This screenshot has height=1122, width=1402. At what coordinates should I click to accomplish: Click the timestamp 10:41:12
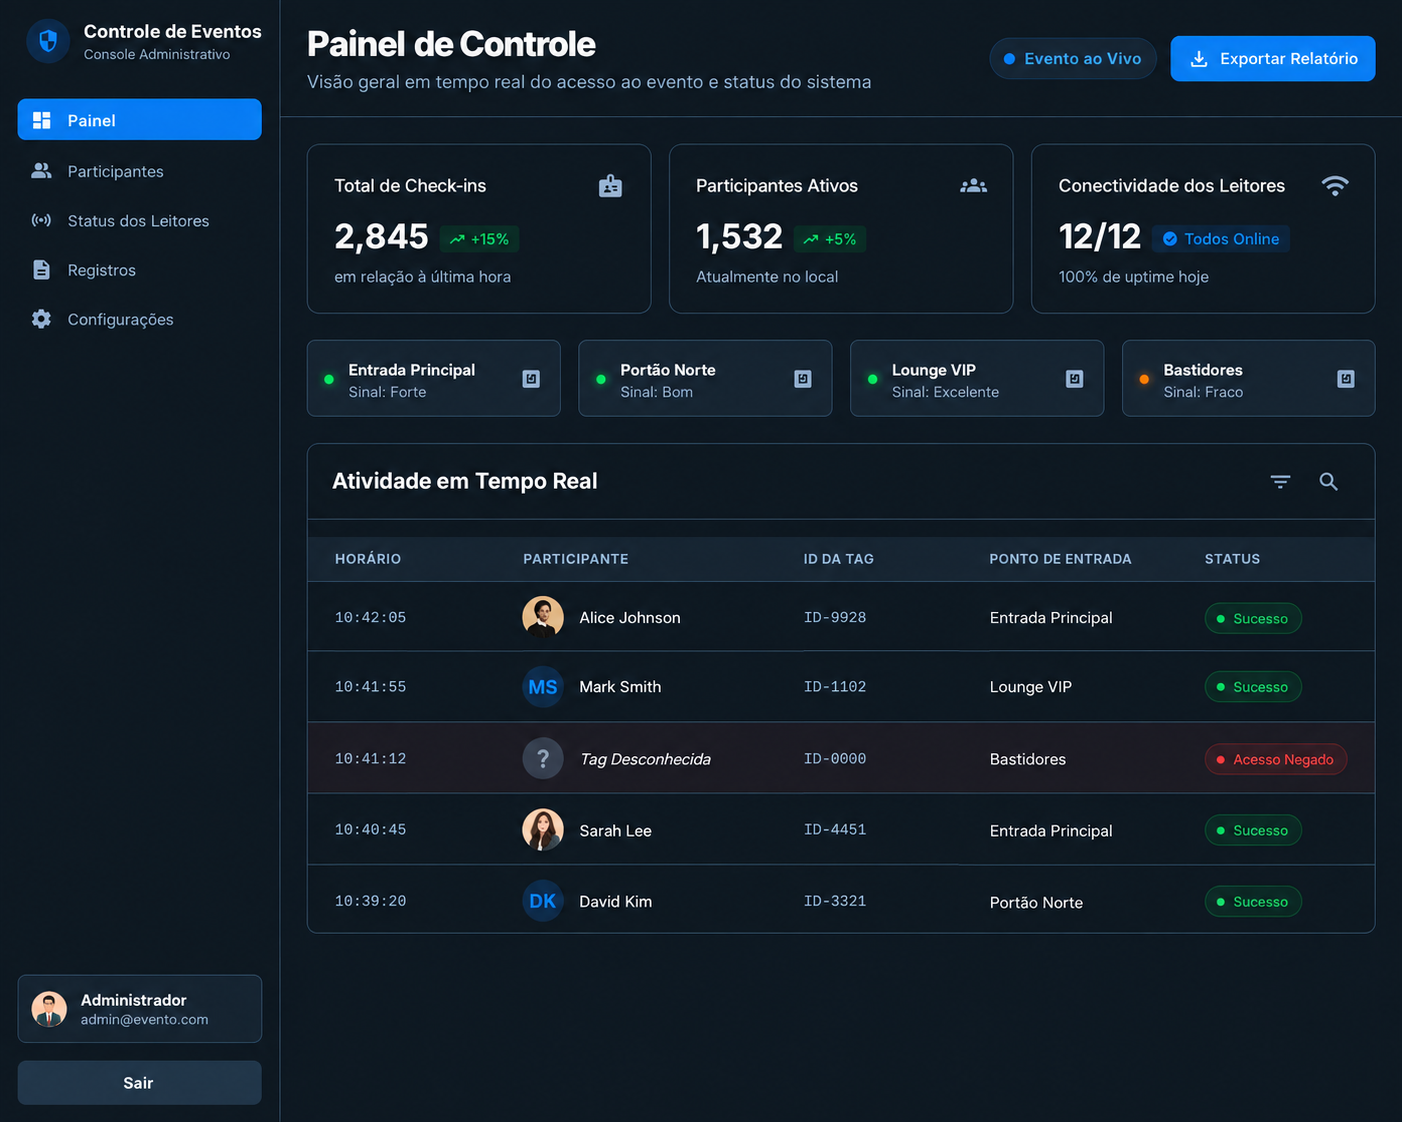(371, 759)
